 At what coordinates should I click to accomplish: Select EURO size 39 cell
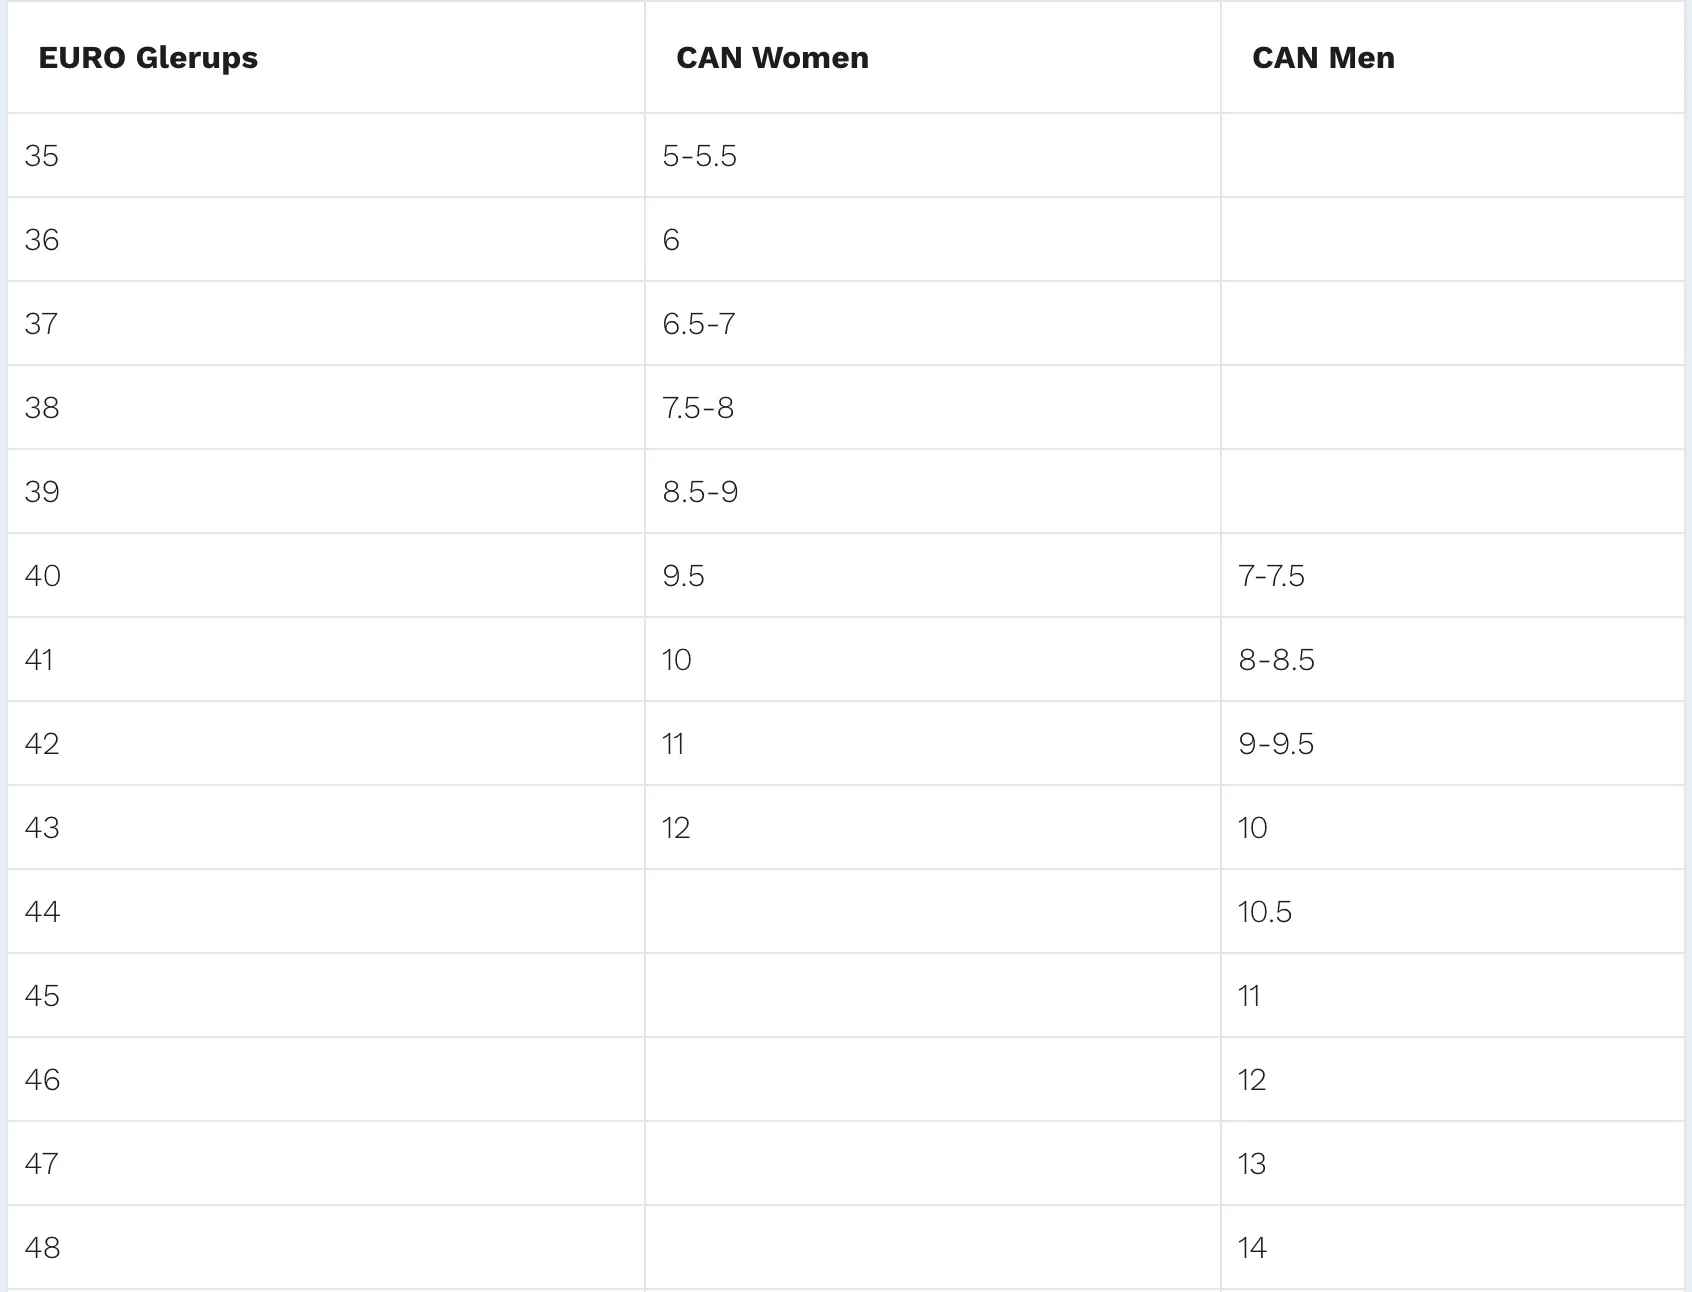(326, 492)
